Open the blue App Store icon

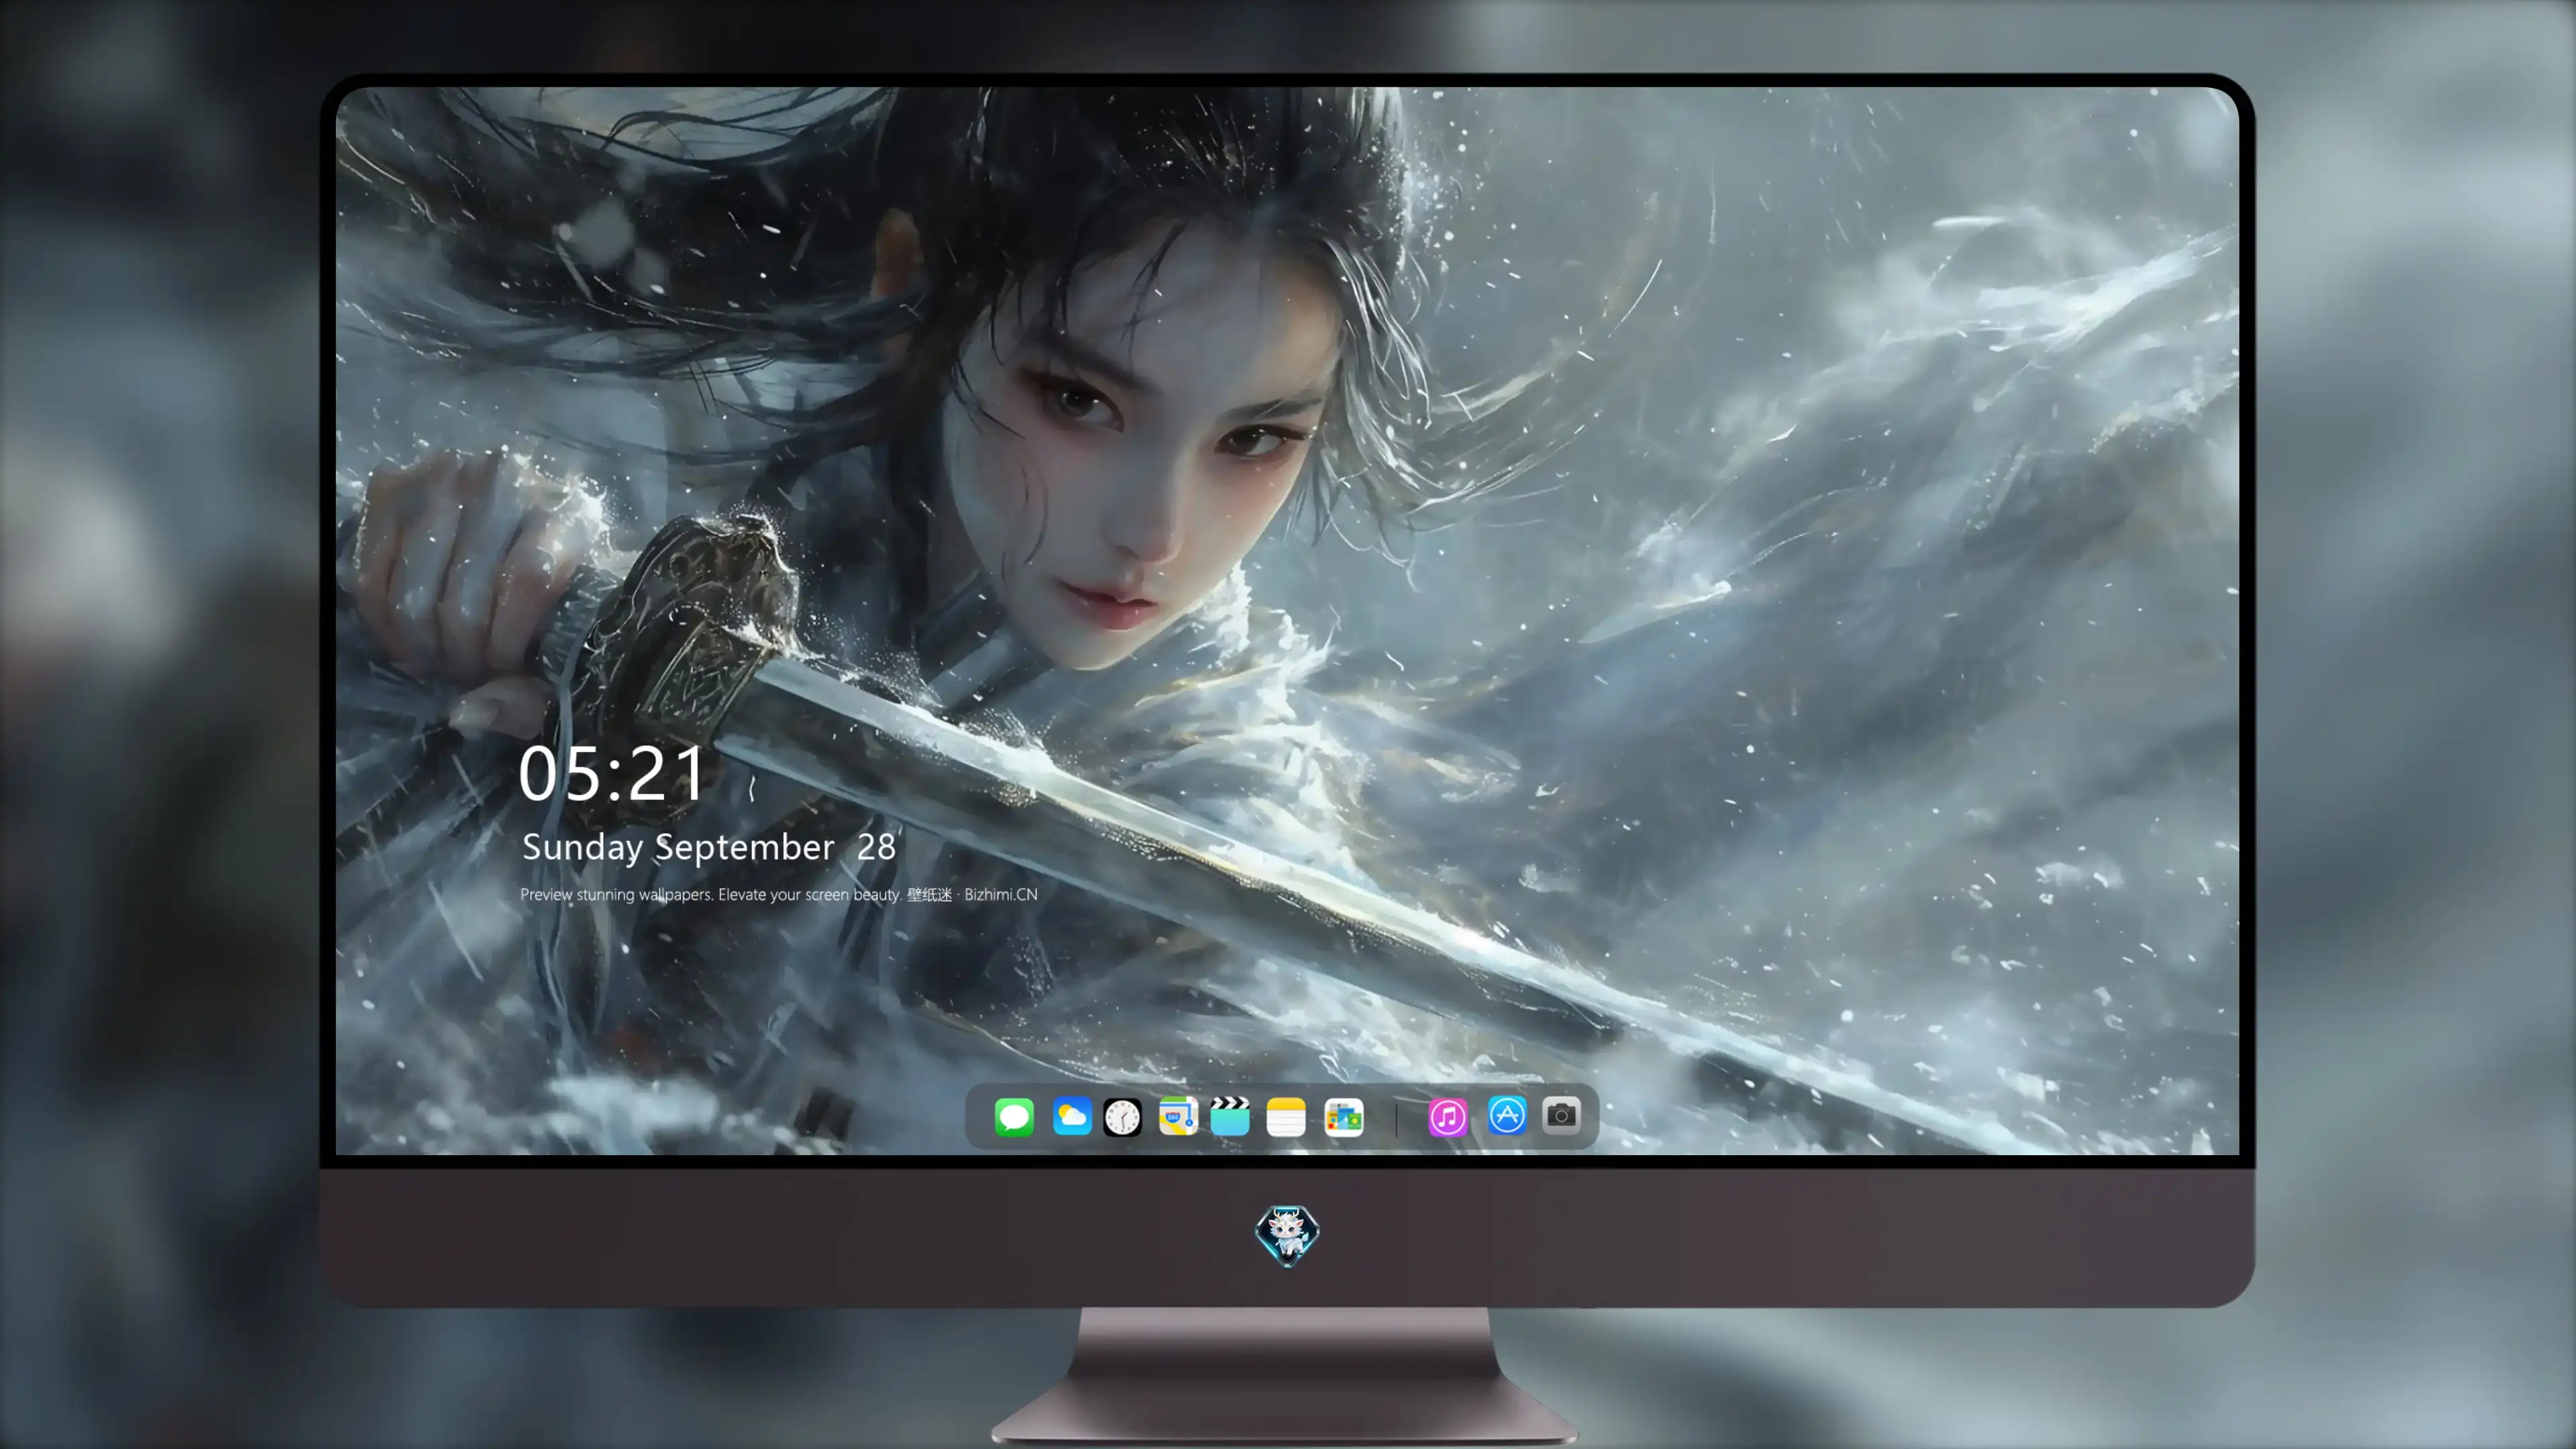(1507, 1116)
